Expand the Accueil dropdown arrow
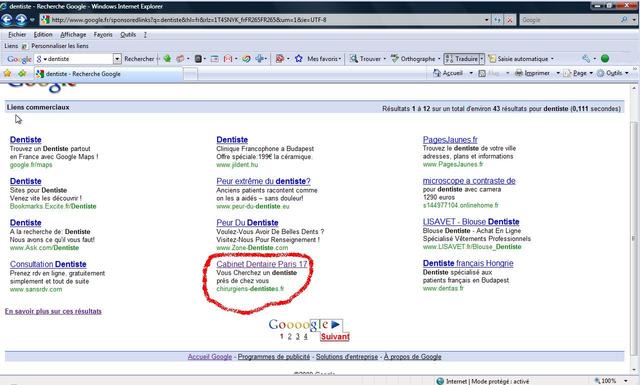This screenshot has width=640, height=385. click(471, 73)
